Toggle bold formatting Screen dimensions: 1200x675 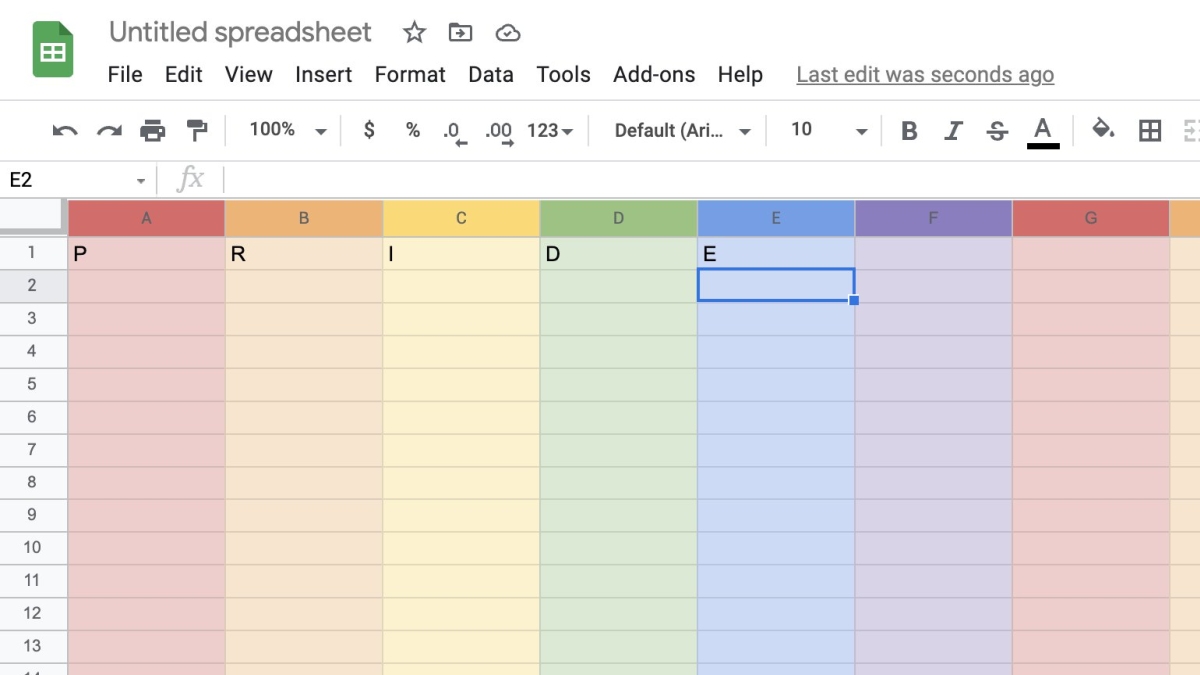(x=909, y=130)
